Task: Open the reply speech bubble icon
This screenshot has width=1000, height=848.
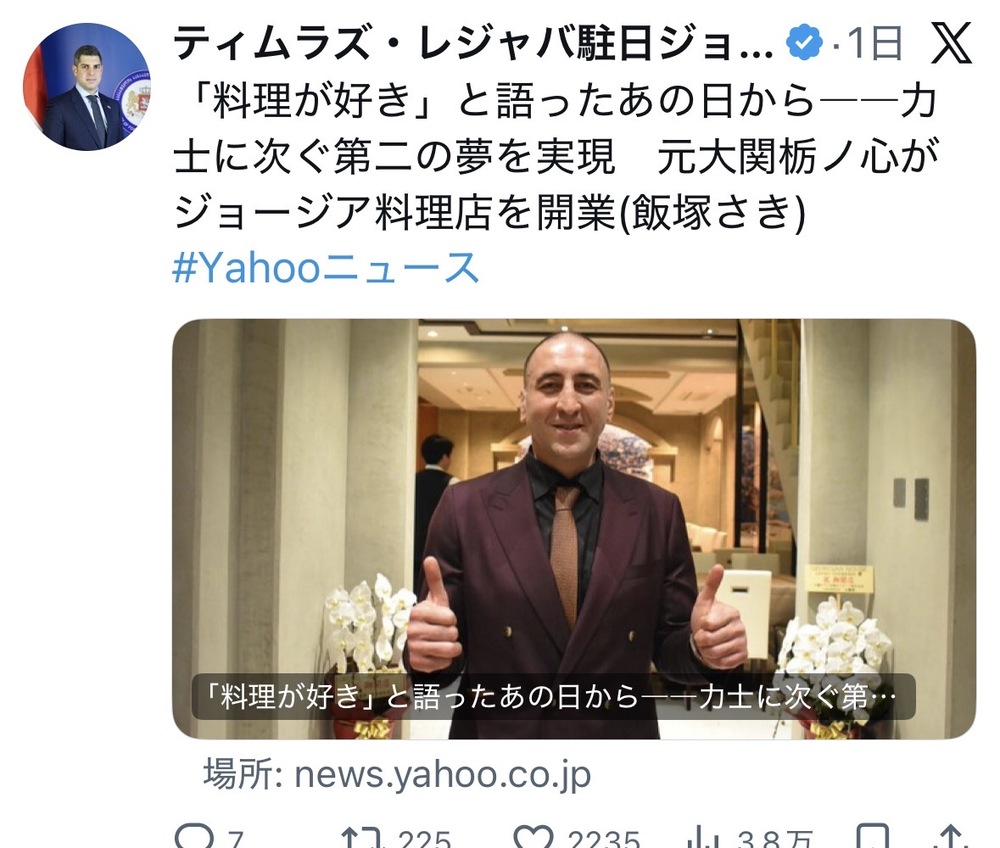Action: click(x=195, y=836)
